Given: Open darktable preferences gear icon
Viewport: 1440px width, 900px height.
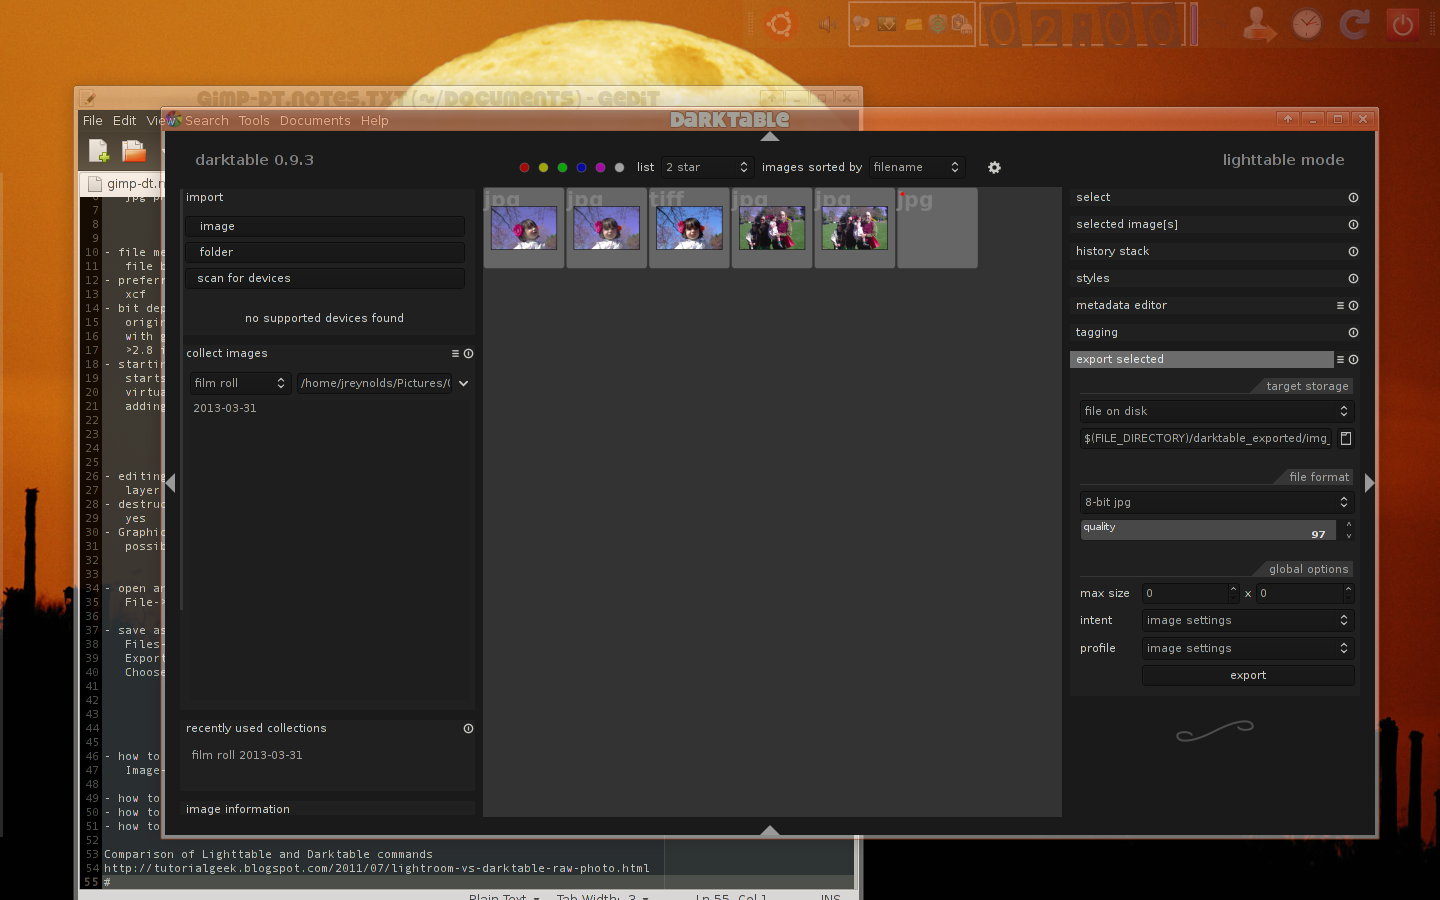Looking at the screenshot, I should click(994, 168).
